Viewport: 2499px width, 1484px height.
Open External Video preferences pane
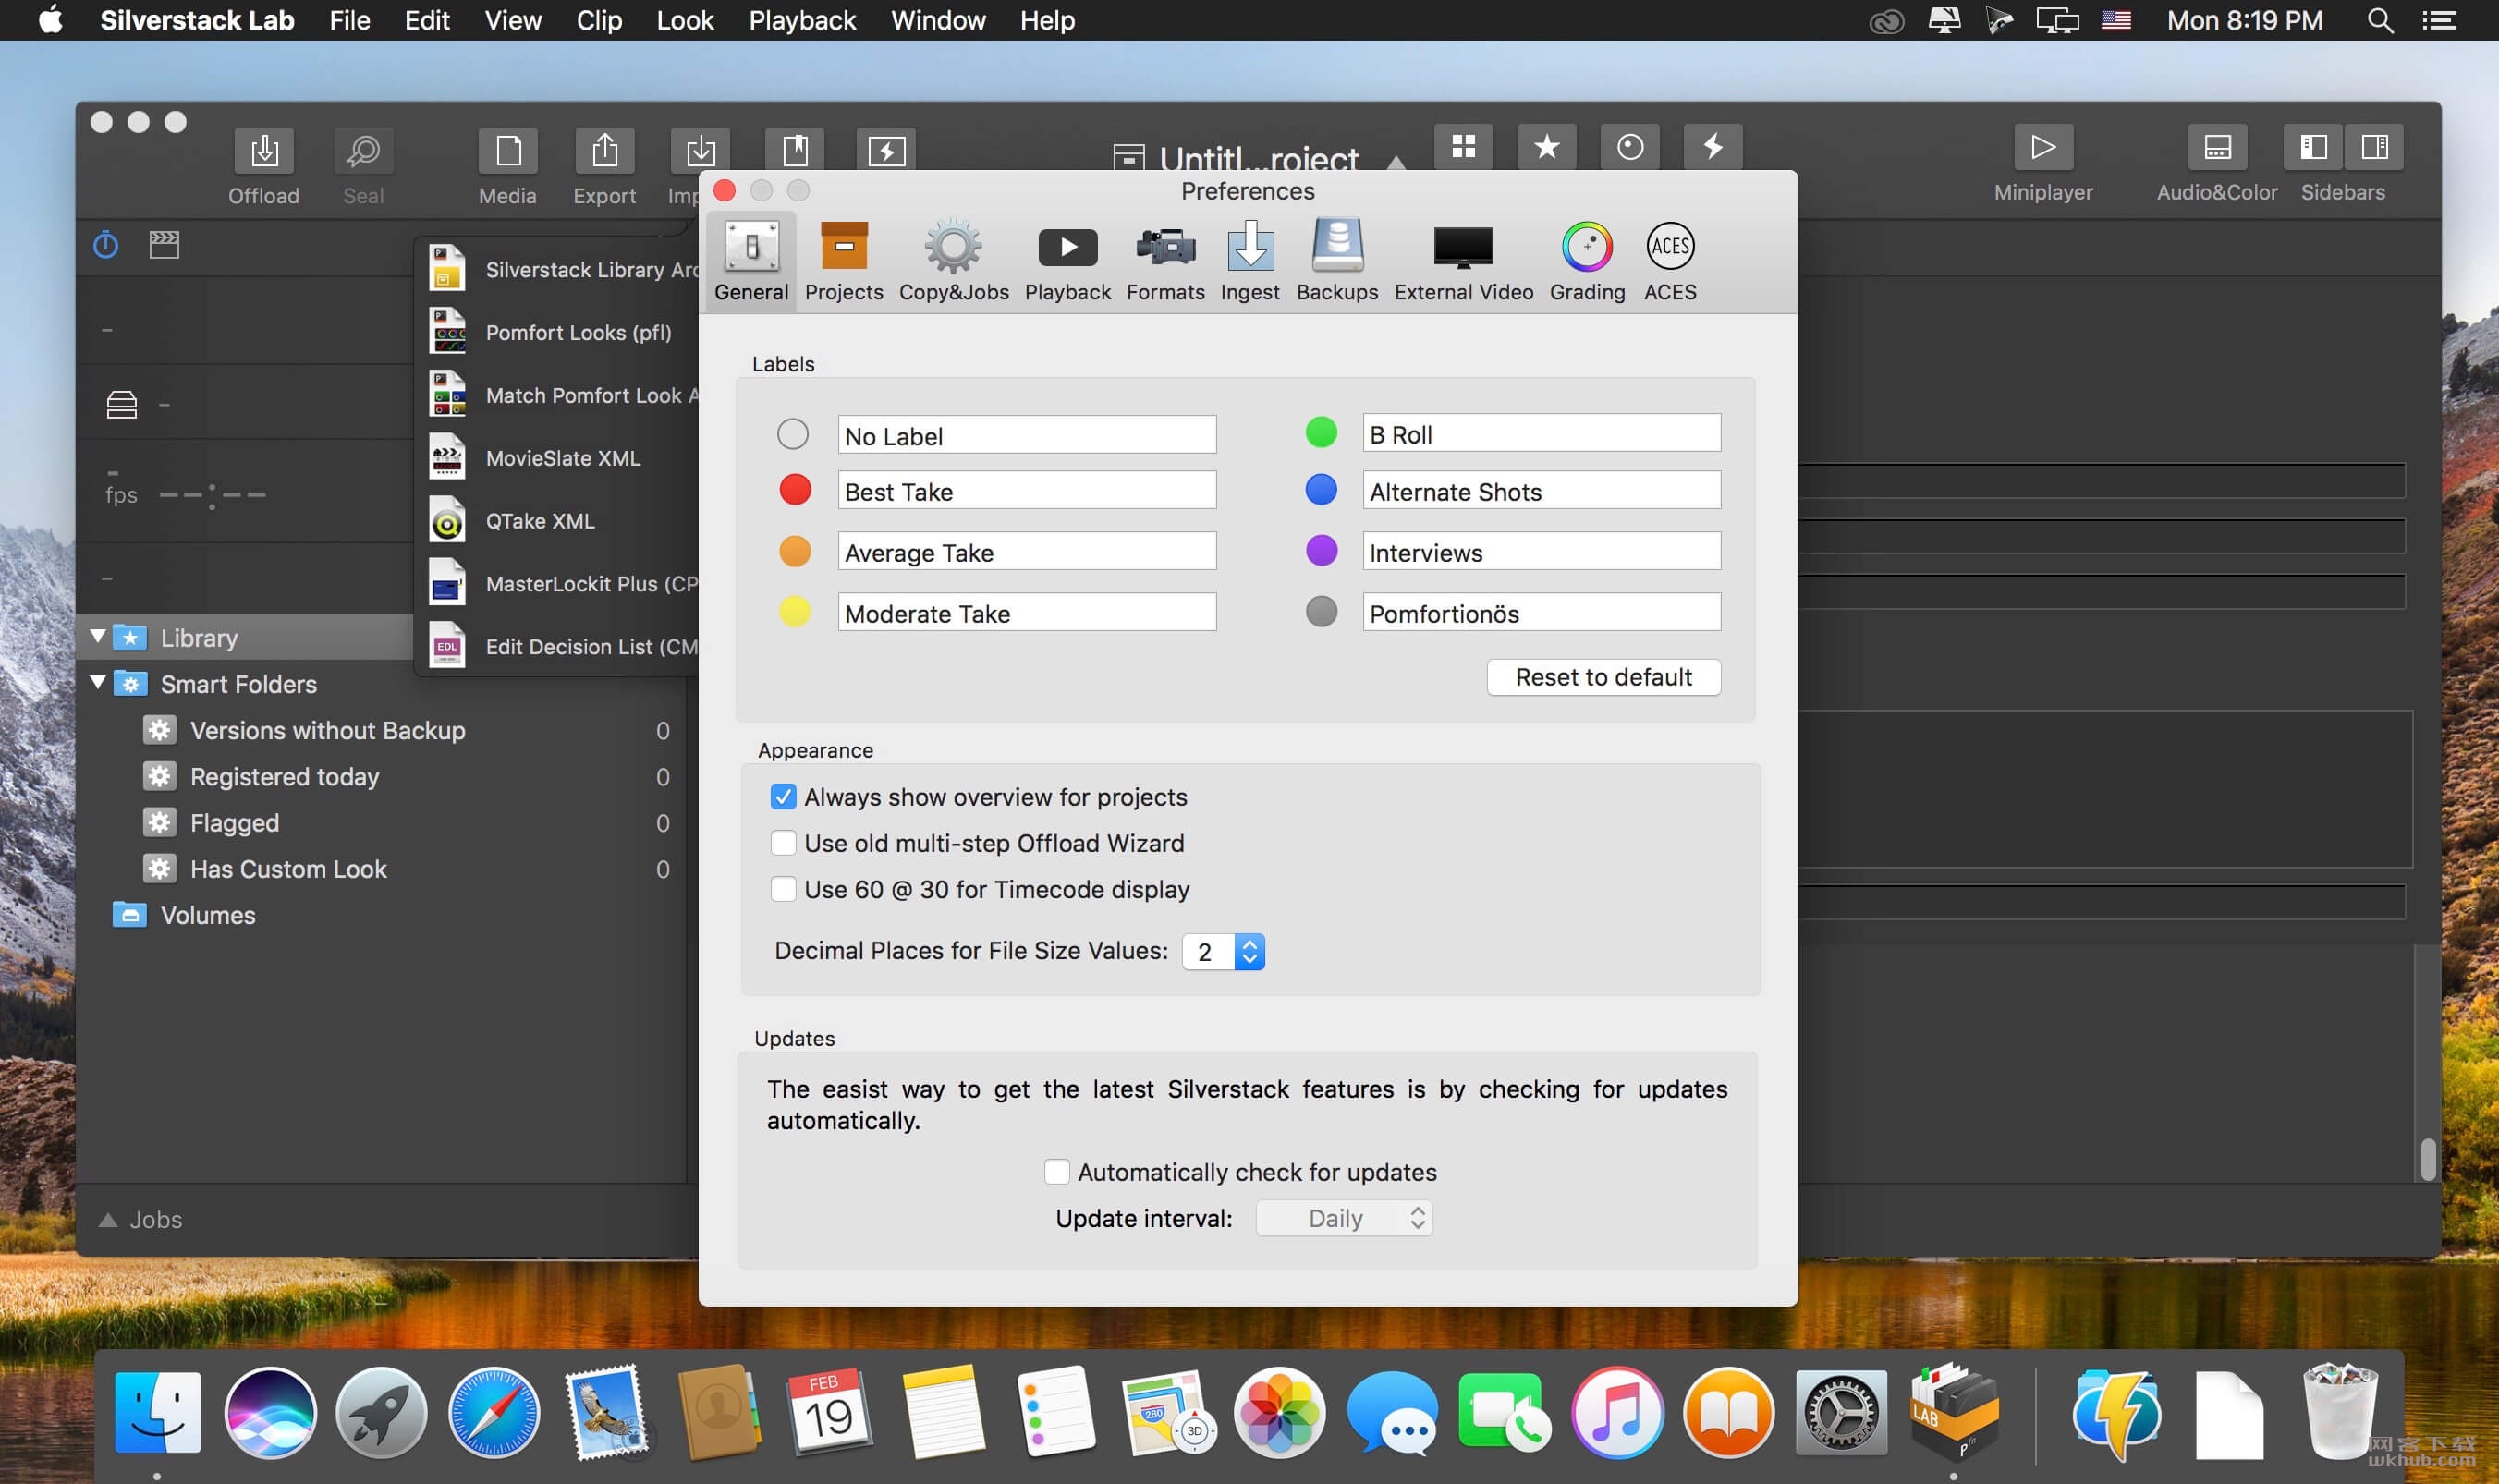click(x=1463, y=261)
